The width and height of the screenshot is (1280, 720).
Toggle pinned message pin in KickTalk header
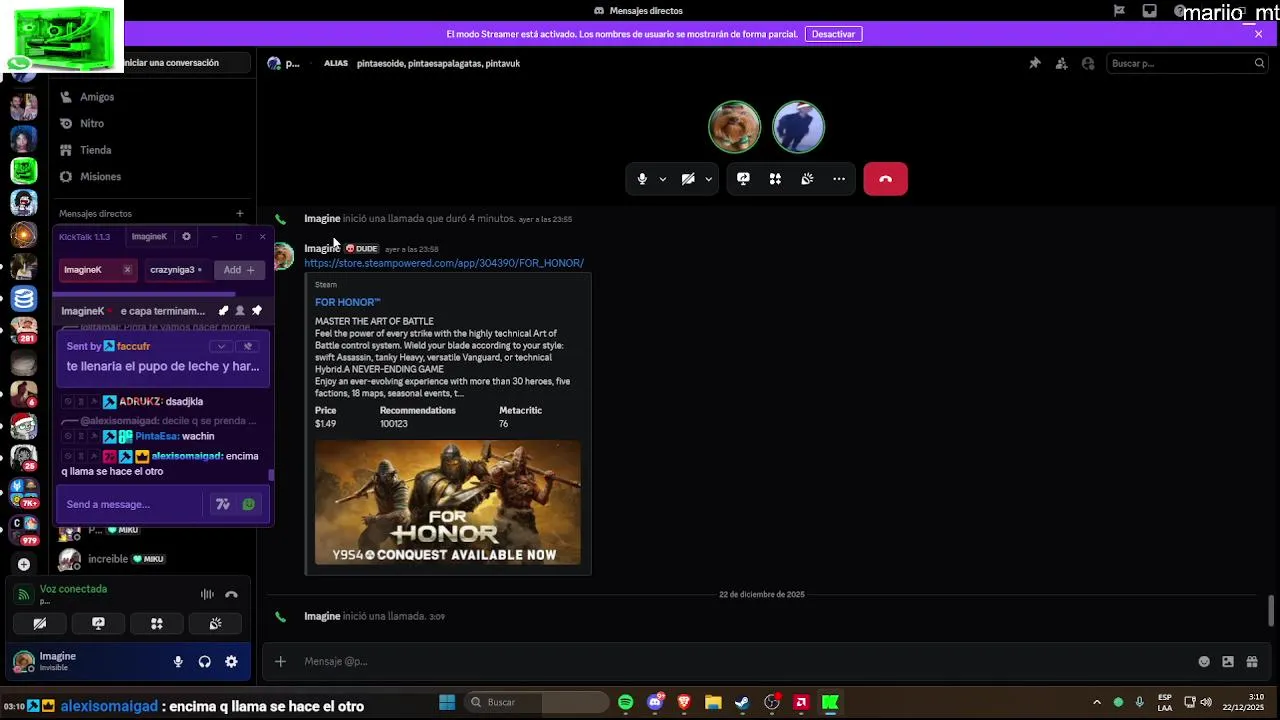click(x=257, y=311)
